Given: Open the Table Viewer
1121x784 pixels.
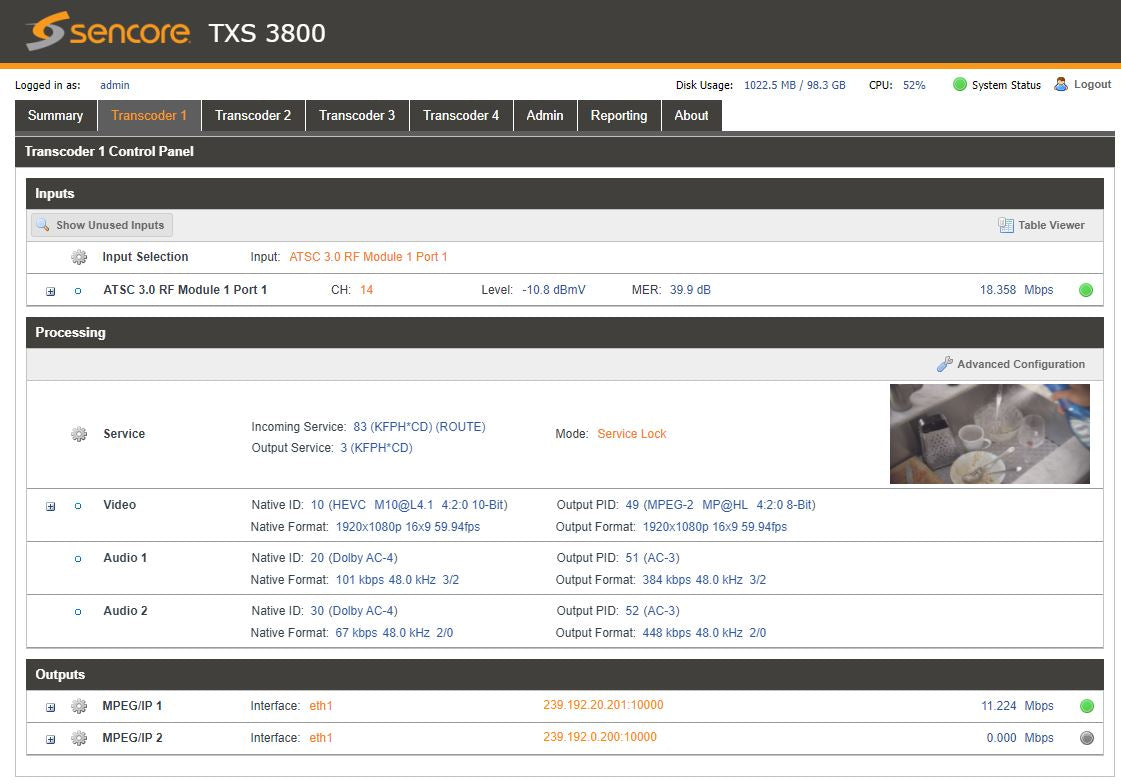Looking at the screenshot, I should [1042, 225].
